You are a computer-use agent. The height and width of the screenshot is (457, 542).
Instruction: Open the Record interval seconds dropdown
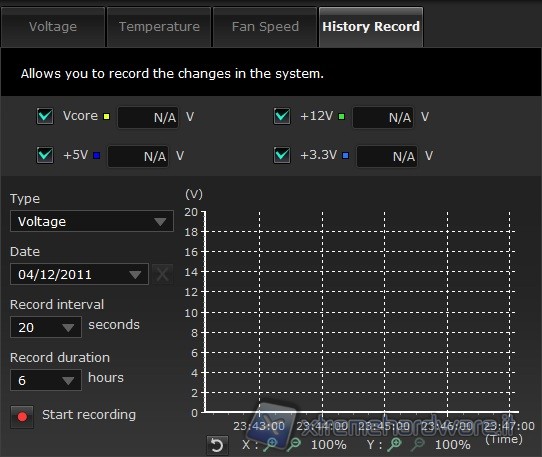click(x=46, y=327)
